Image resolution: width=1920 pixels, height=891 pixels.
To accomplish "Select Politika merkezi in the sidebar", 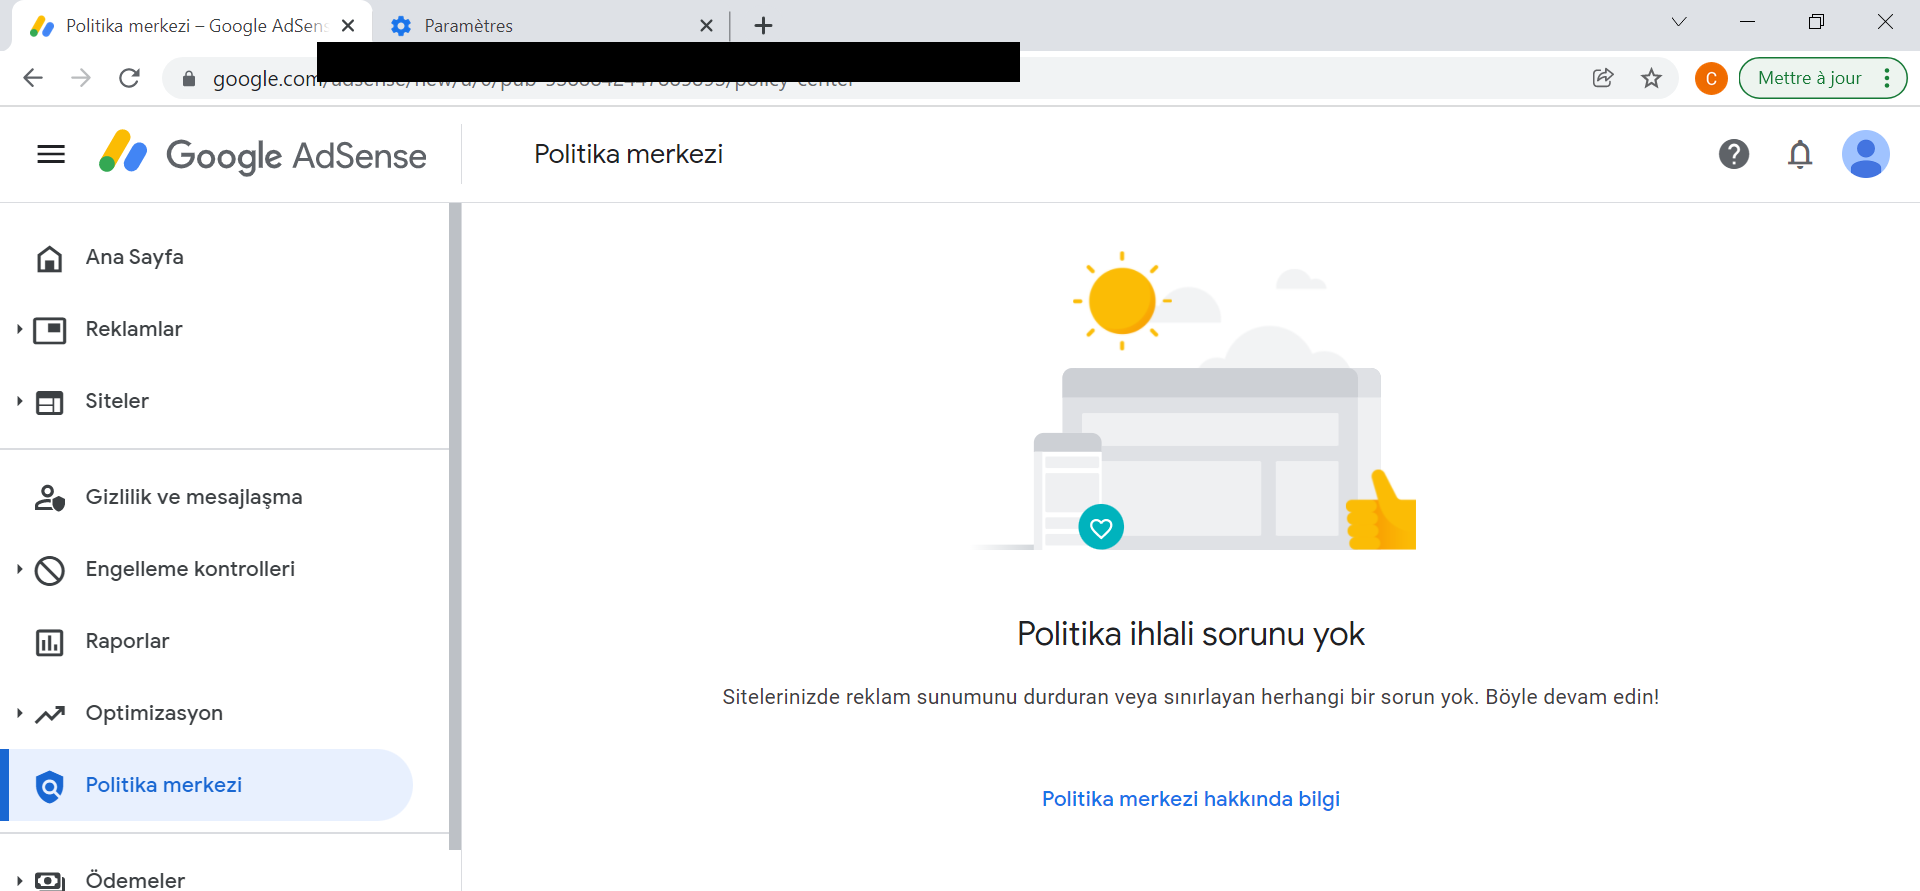I will point(206,785).
